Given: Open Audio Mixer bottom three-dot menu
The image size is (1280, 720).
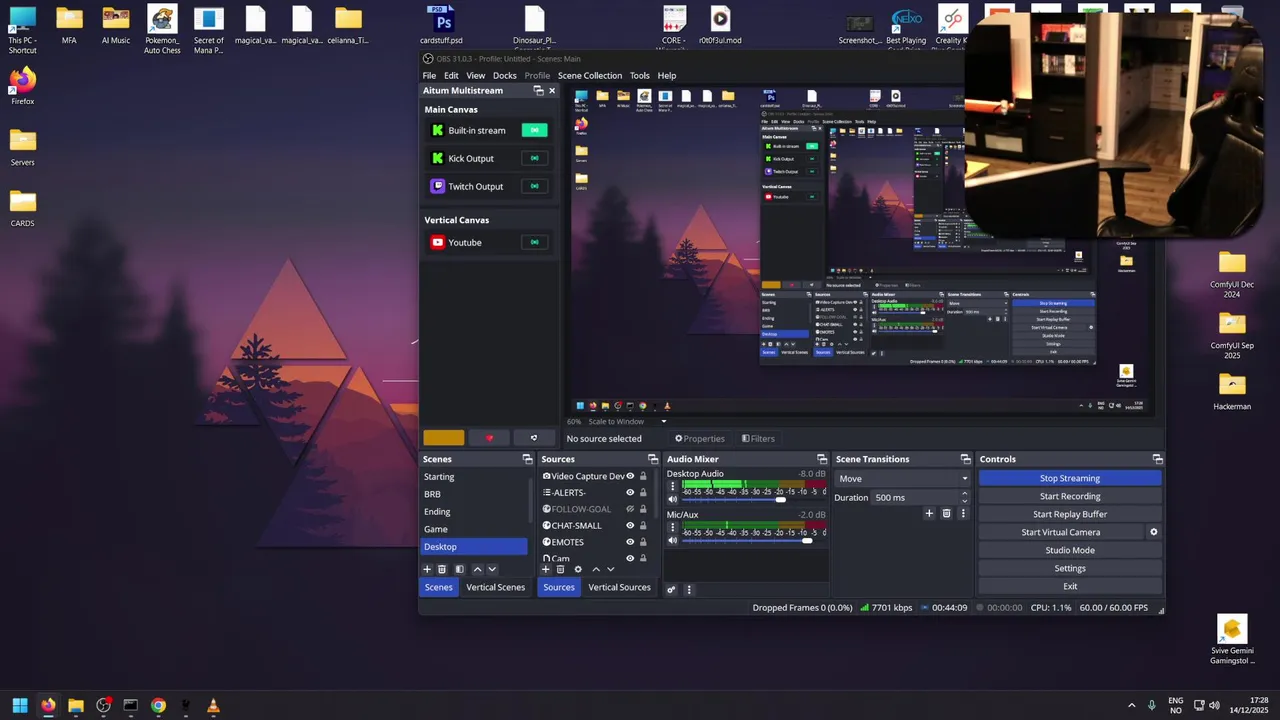Looking at the screenshot, I should click(688, 589).
